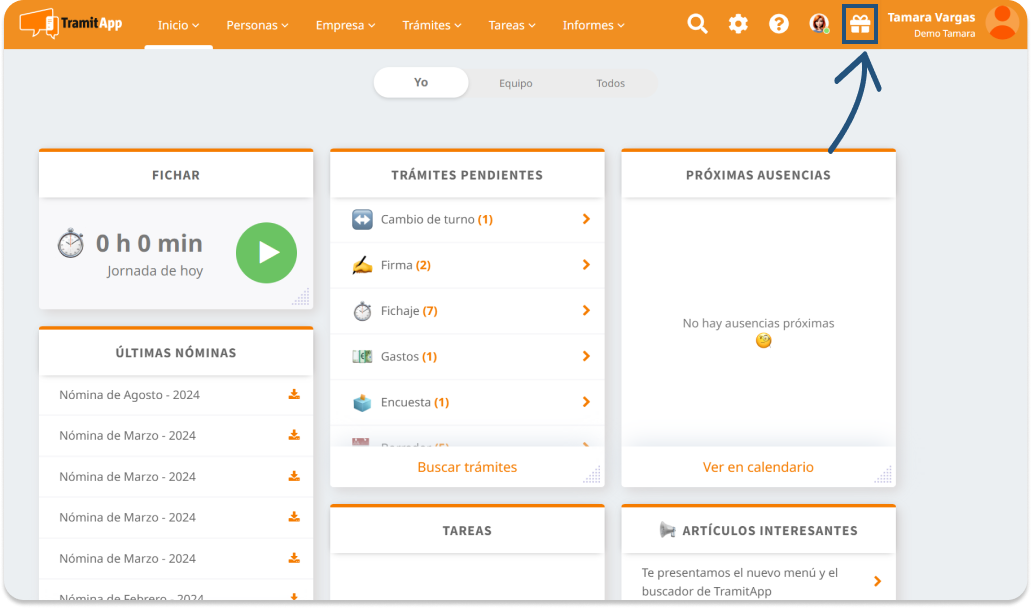Open the Tareas menu
1032x608 pixels.
click(512, 25)
